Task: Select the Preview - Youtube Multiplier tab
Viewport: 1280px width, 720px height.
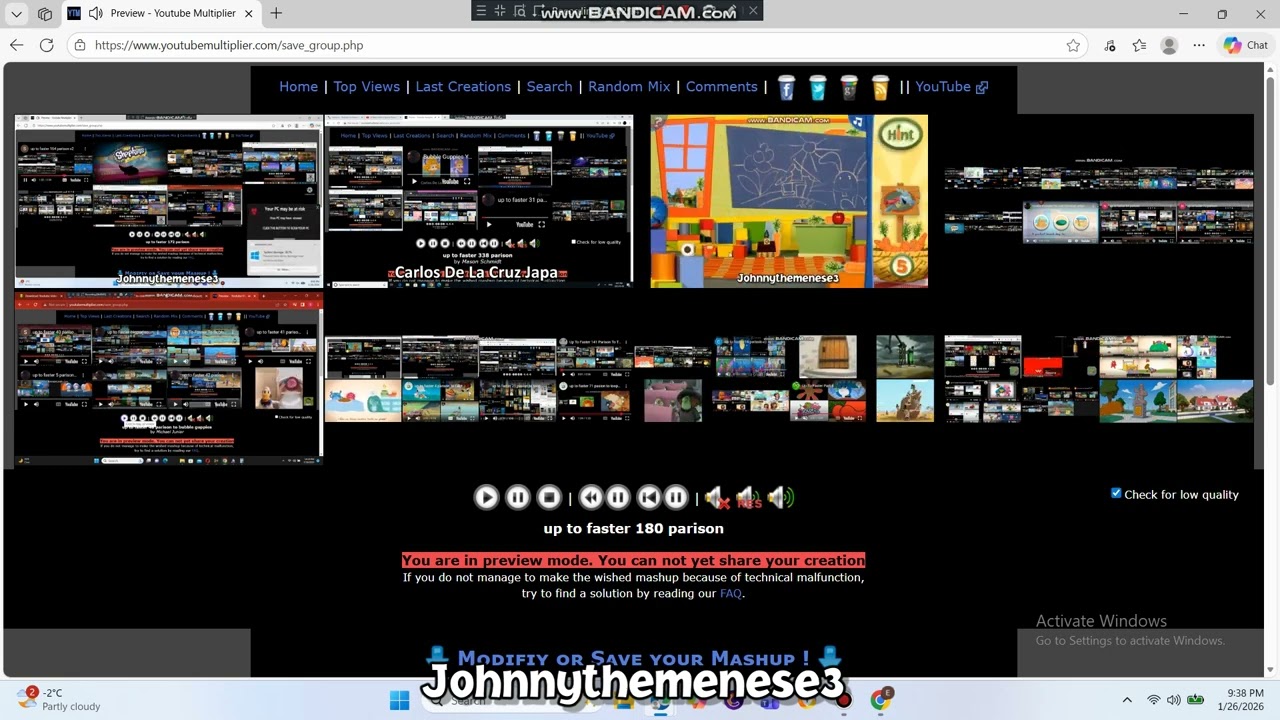Action: point(161,13)
